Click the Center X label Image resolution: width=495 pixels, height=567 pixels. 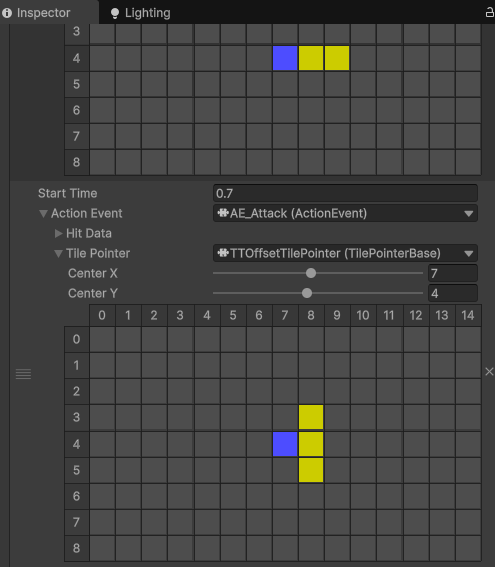pyautogui.click(x=93, y=273)
